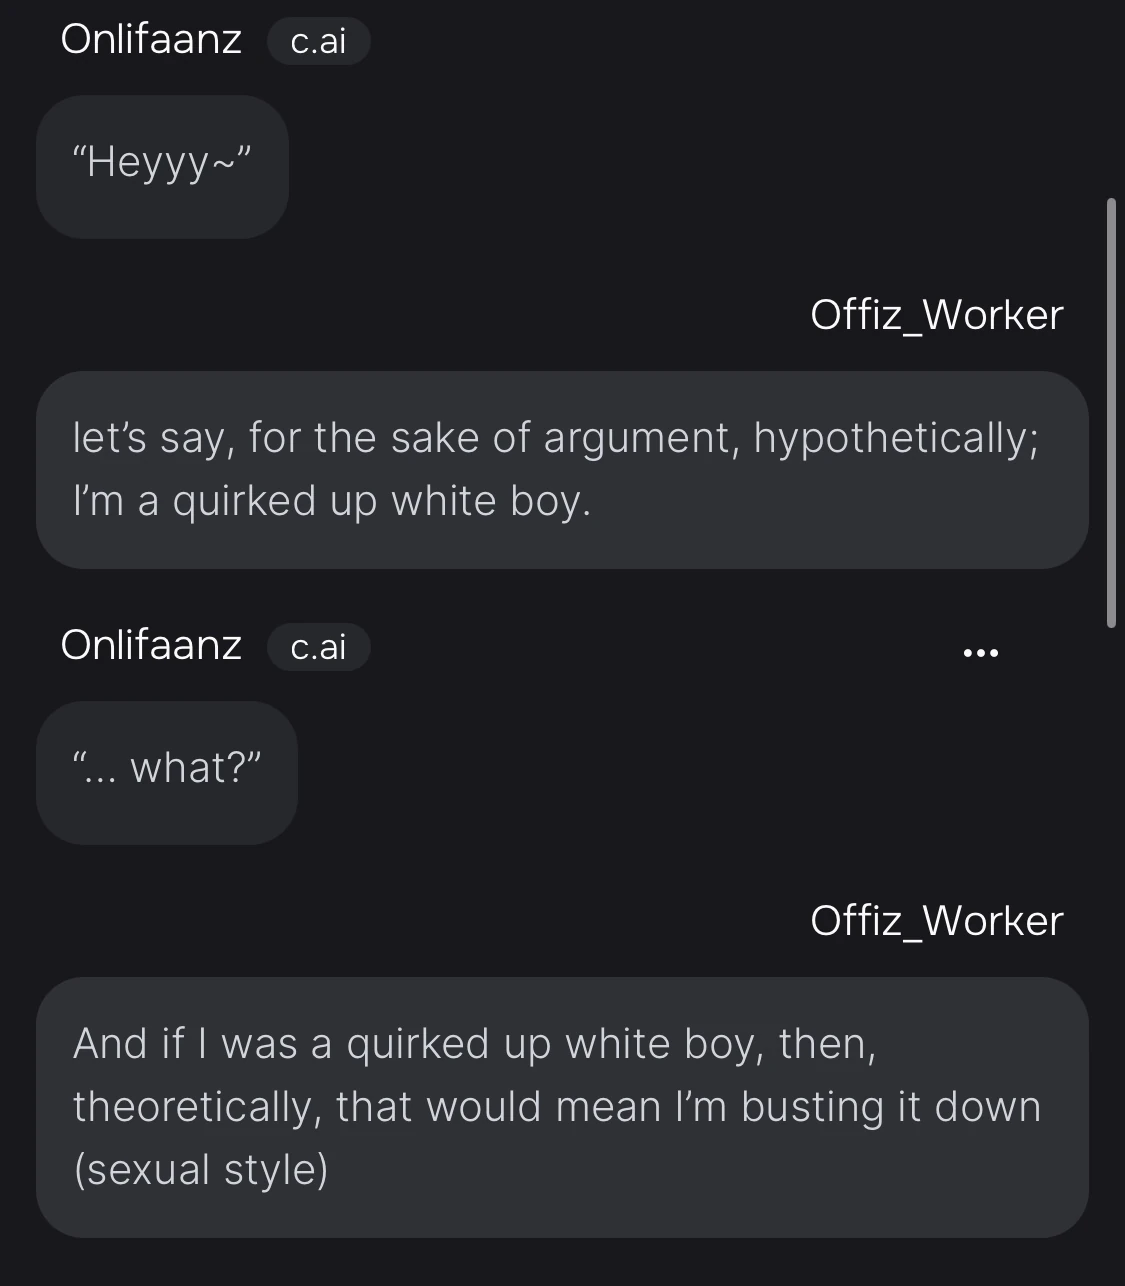Click the word "hypothetically;" in the message
This screenshot has width=1125, height=1286.
tap(896, 438)
